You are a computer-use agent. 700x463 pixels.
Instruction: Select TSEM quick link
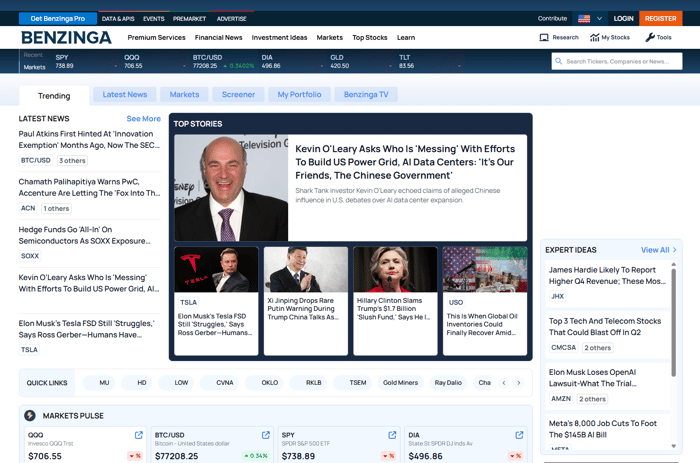(353, 383)
